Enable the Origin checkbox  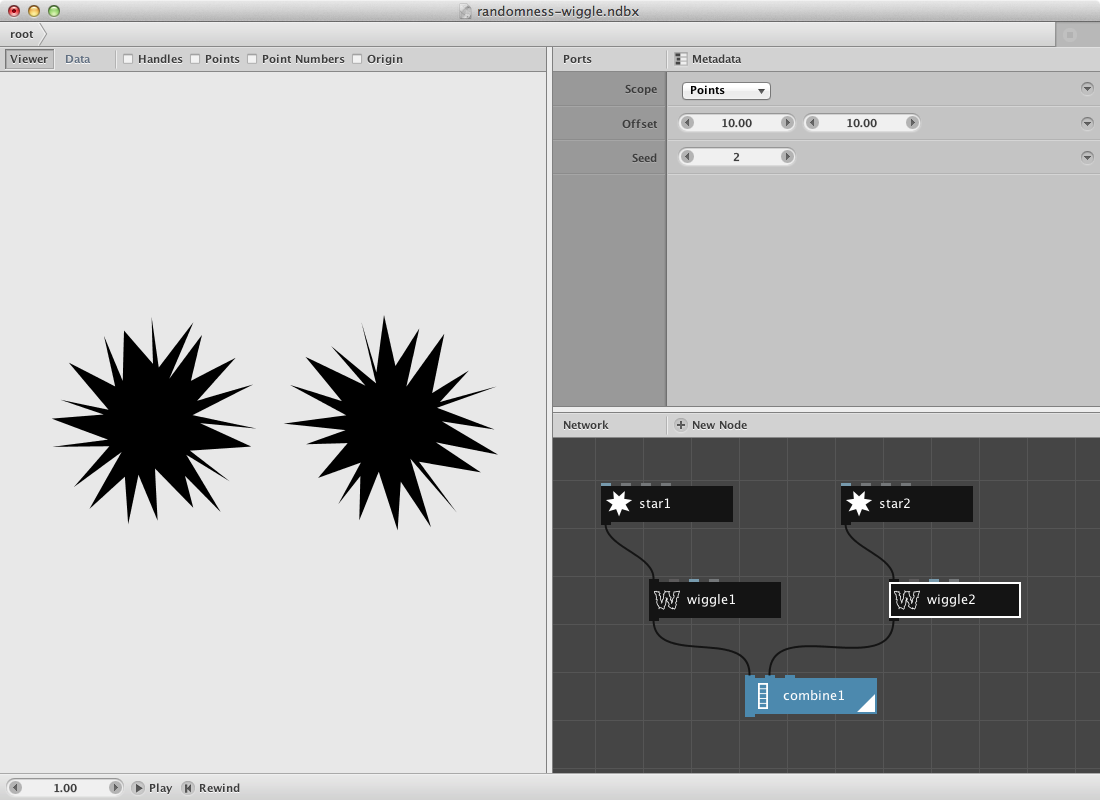[357, 59]
